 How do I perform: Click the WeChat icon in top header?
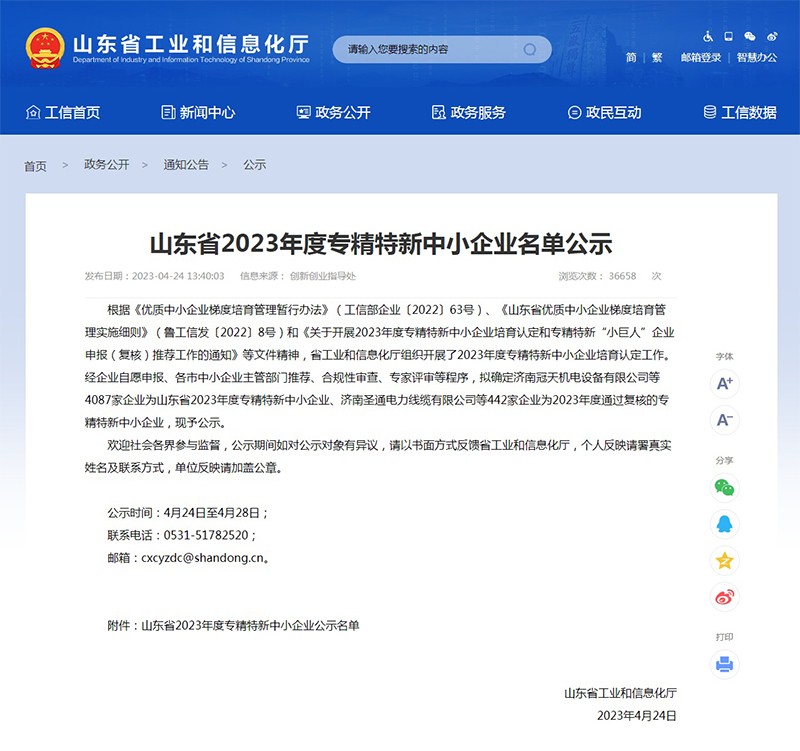tap(750, 36)
